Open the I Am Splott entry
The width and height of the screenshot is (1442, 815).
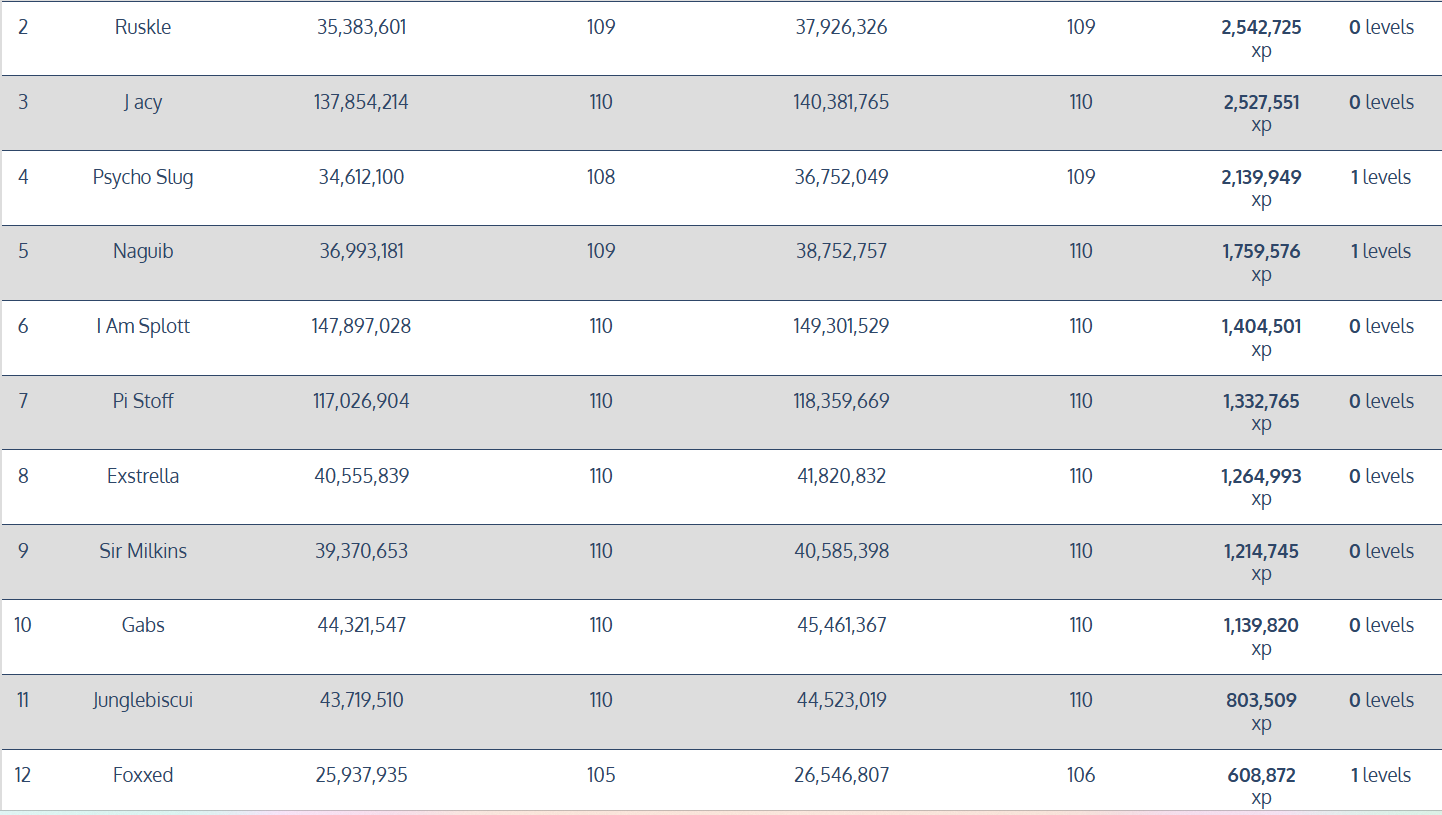[x=143, y=327]
